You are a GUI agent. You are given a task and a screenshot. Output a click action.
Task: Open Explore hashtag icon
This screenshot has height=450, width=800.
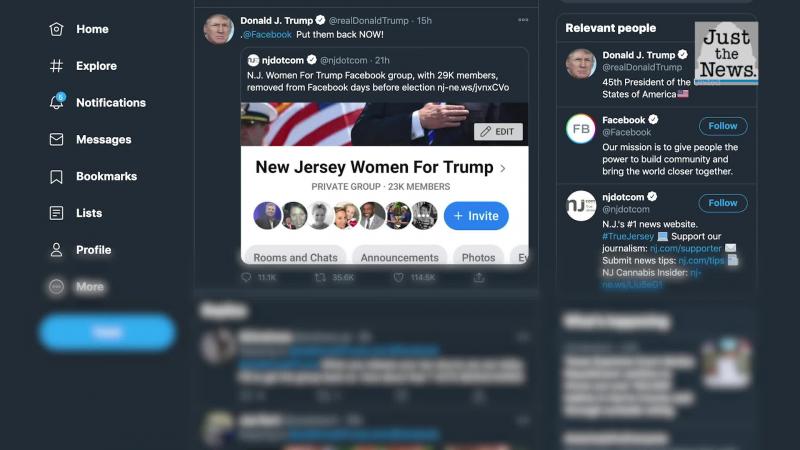56,66
